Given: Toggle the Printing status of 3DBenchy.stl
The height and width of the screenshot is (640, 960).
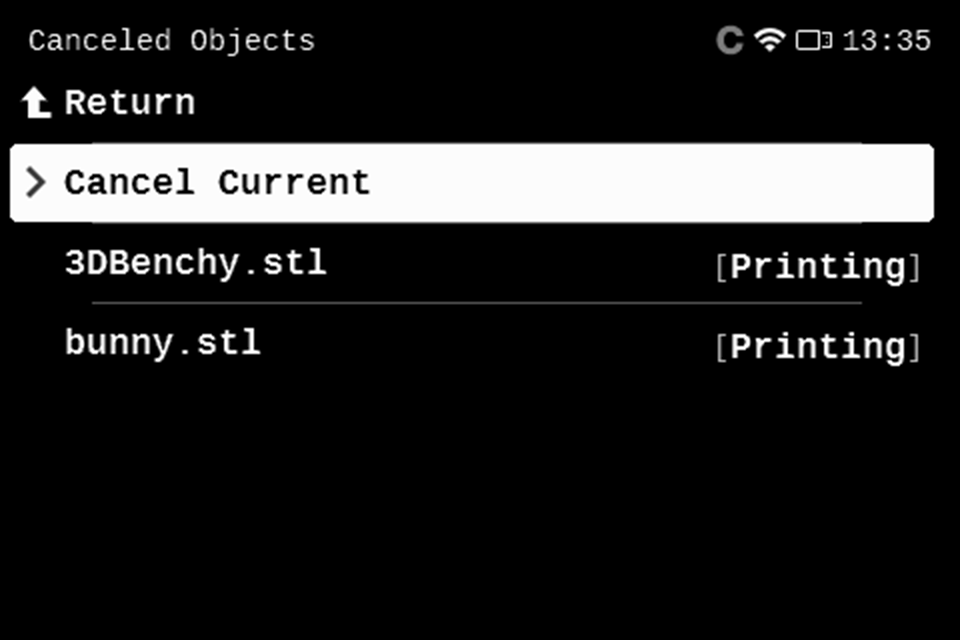Looking at the screenshot, I should pos(817,267).
